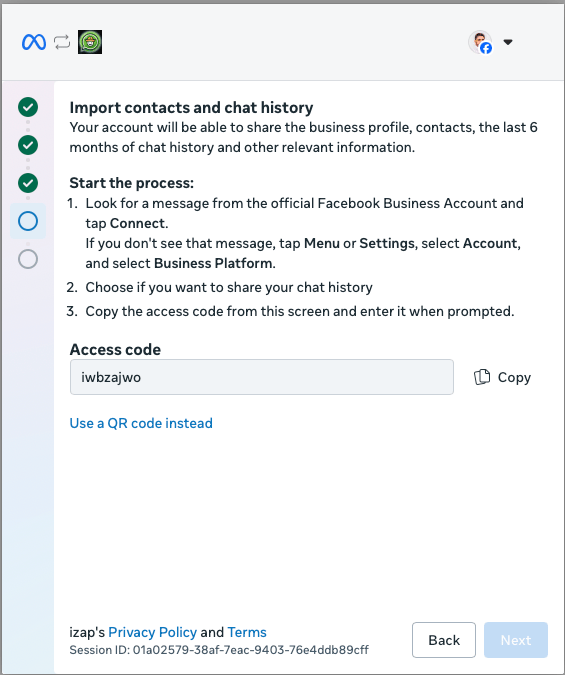Click the Copy label beside the access code
The image size is (565, 675).
(x=514, y=378)
